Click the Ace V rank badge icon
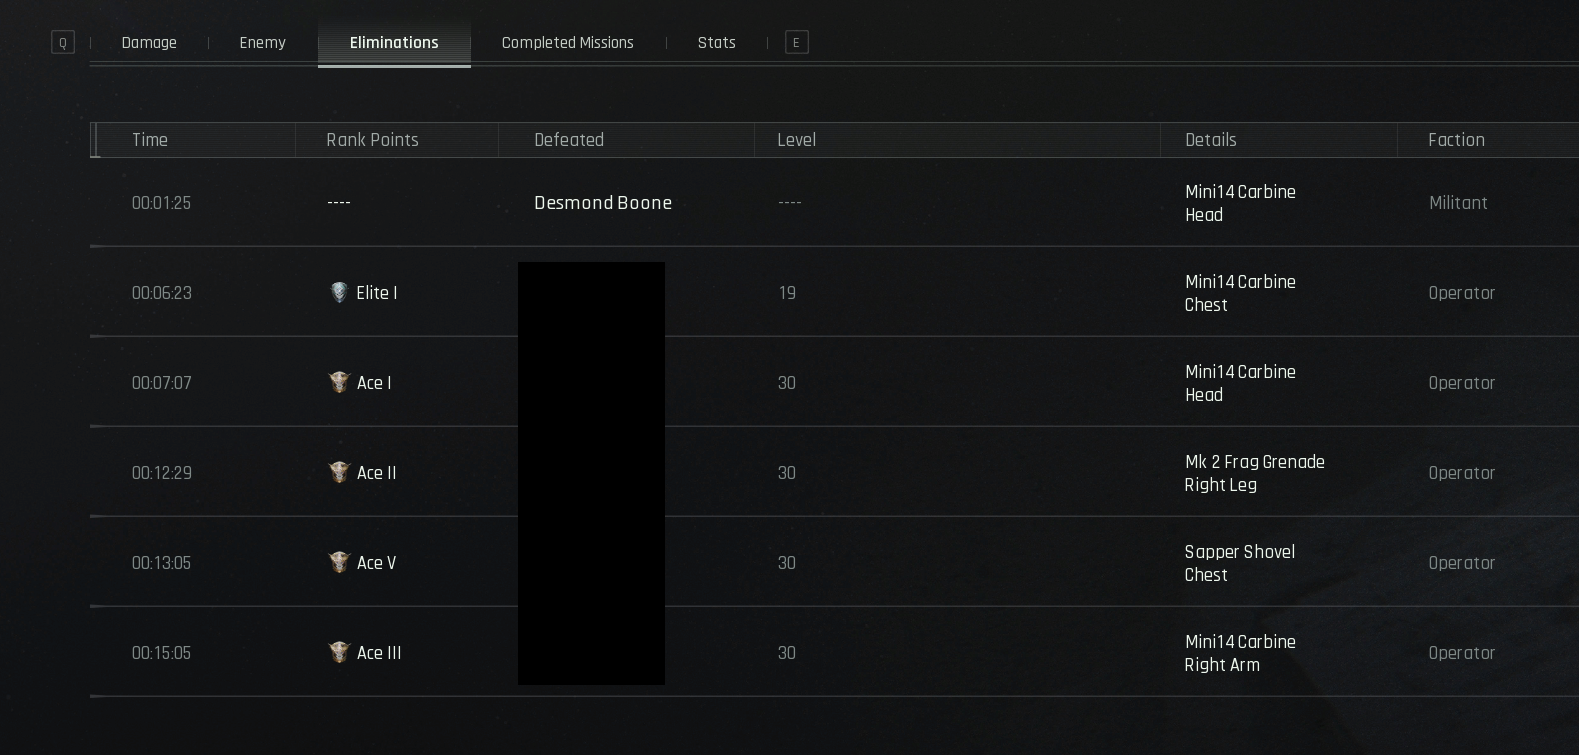Viewport: 1579px width, 755px height. tap(339, 563)
